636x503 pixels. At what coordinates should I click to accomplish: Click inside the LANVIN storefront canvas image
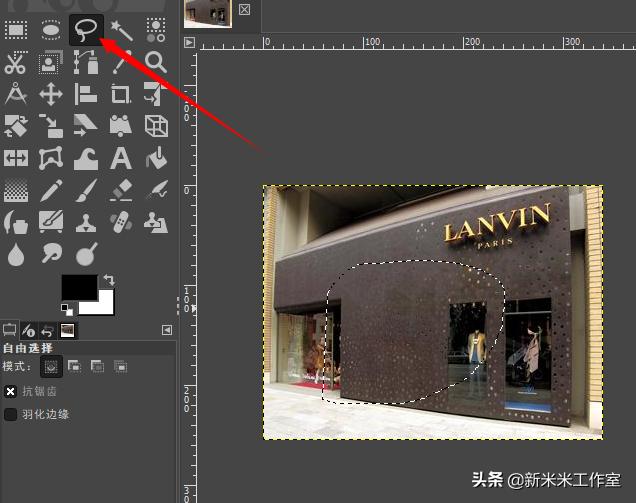tap(433, 312)
